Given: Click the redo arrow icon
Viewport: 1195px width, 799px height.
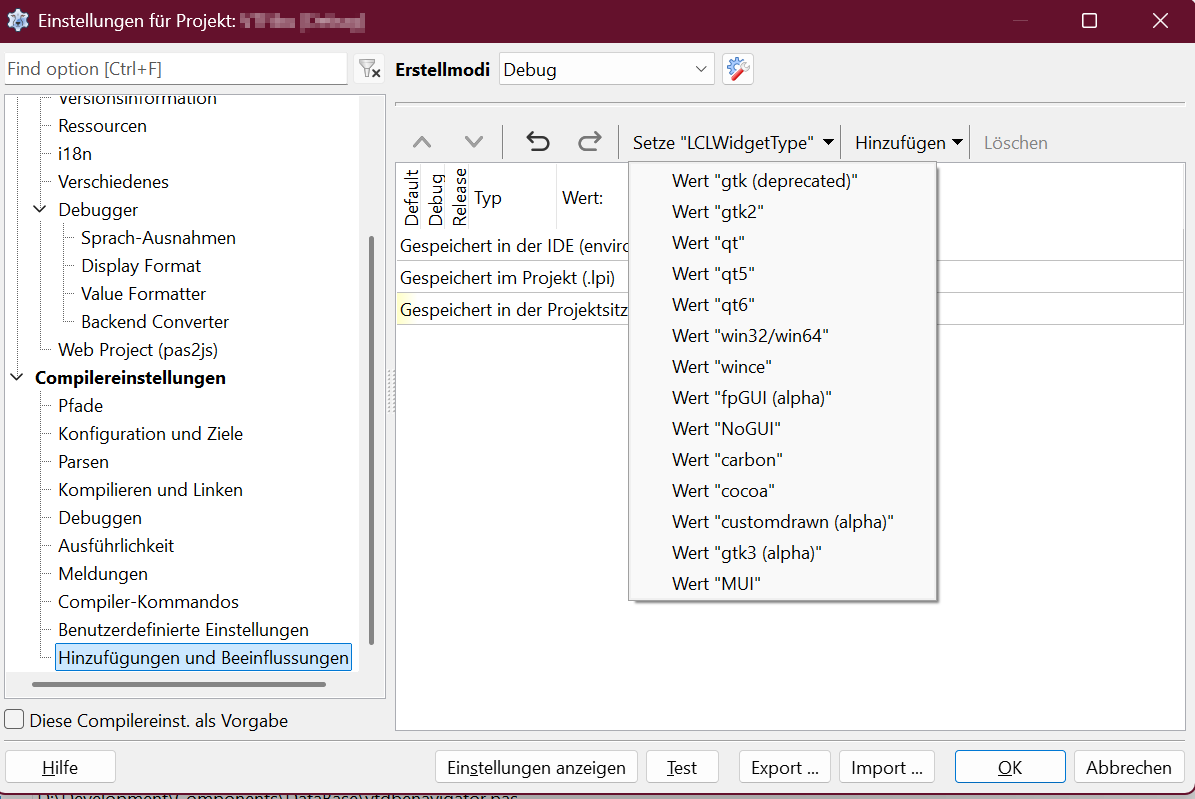Looking at the screenshot, I should [x=589, y=143].
